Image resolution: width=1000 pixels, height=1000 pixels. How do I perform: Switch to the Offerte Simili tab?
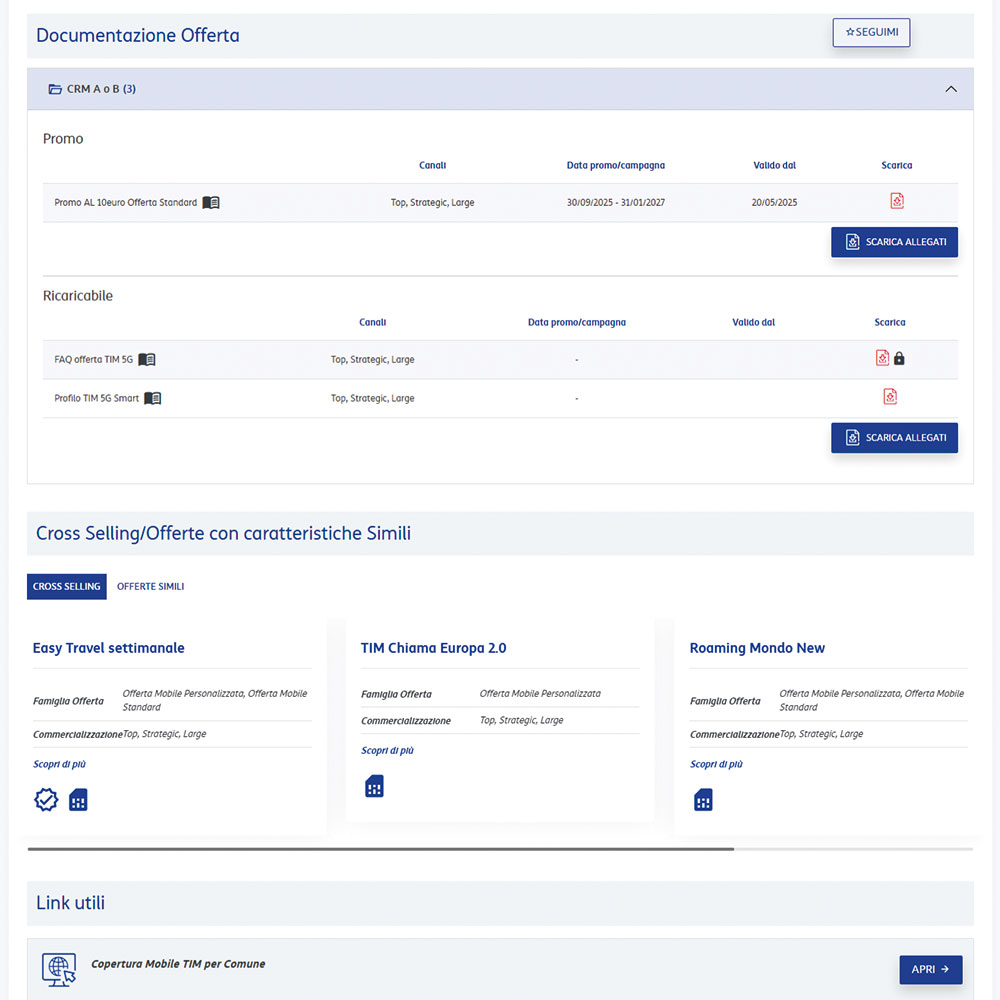(150, 587)
